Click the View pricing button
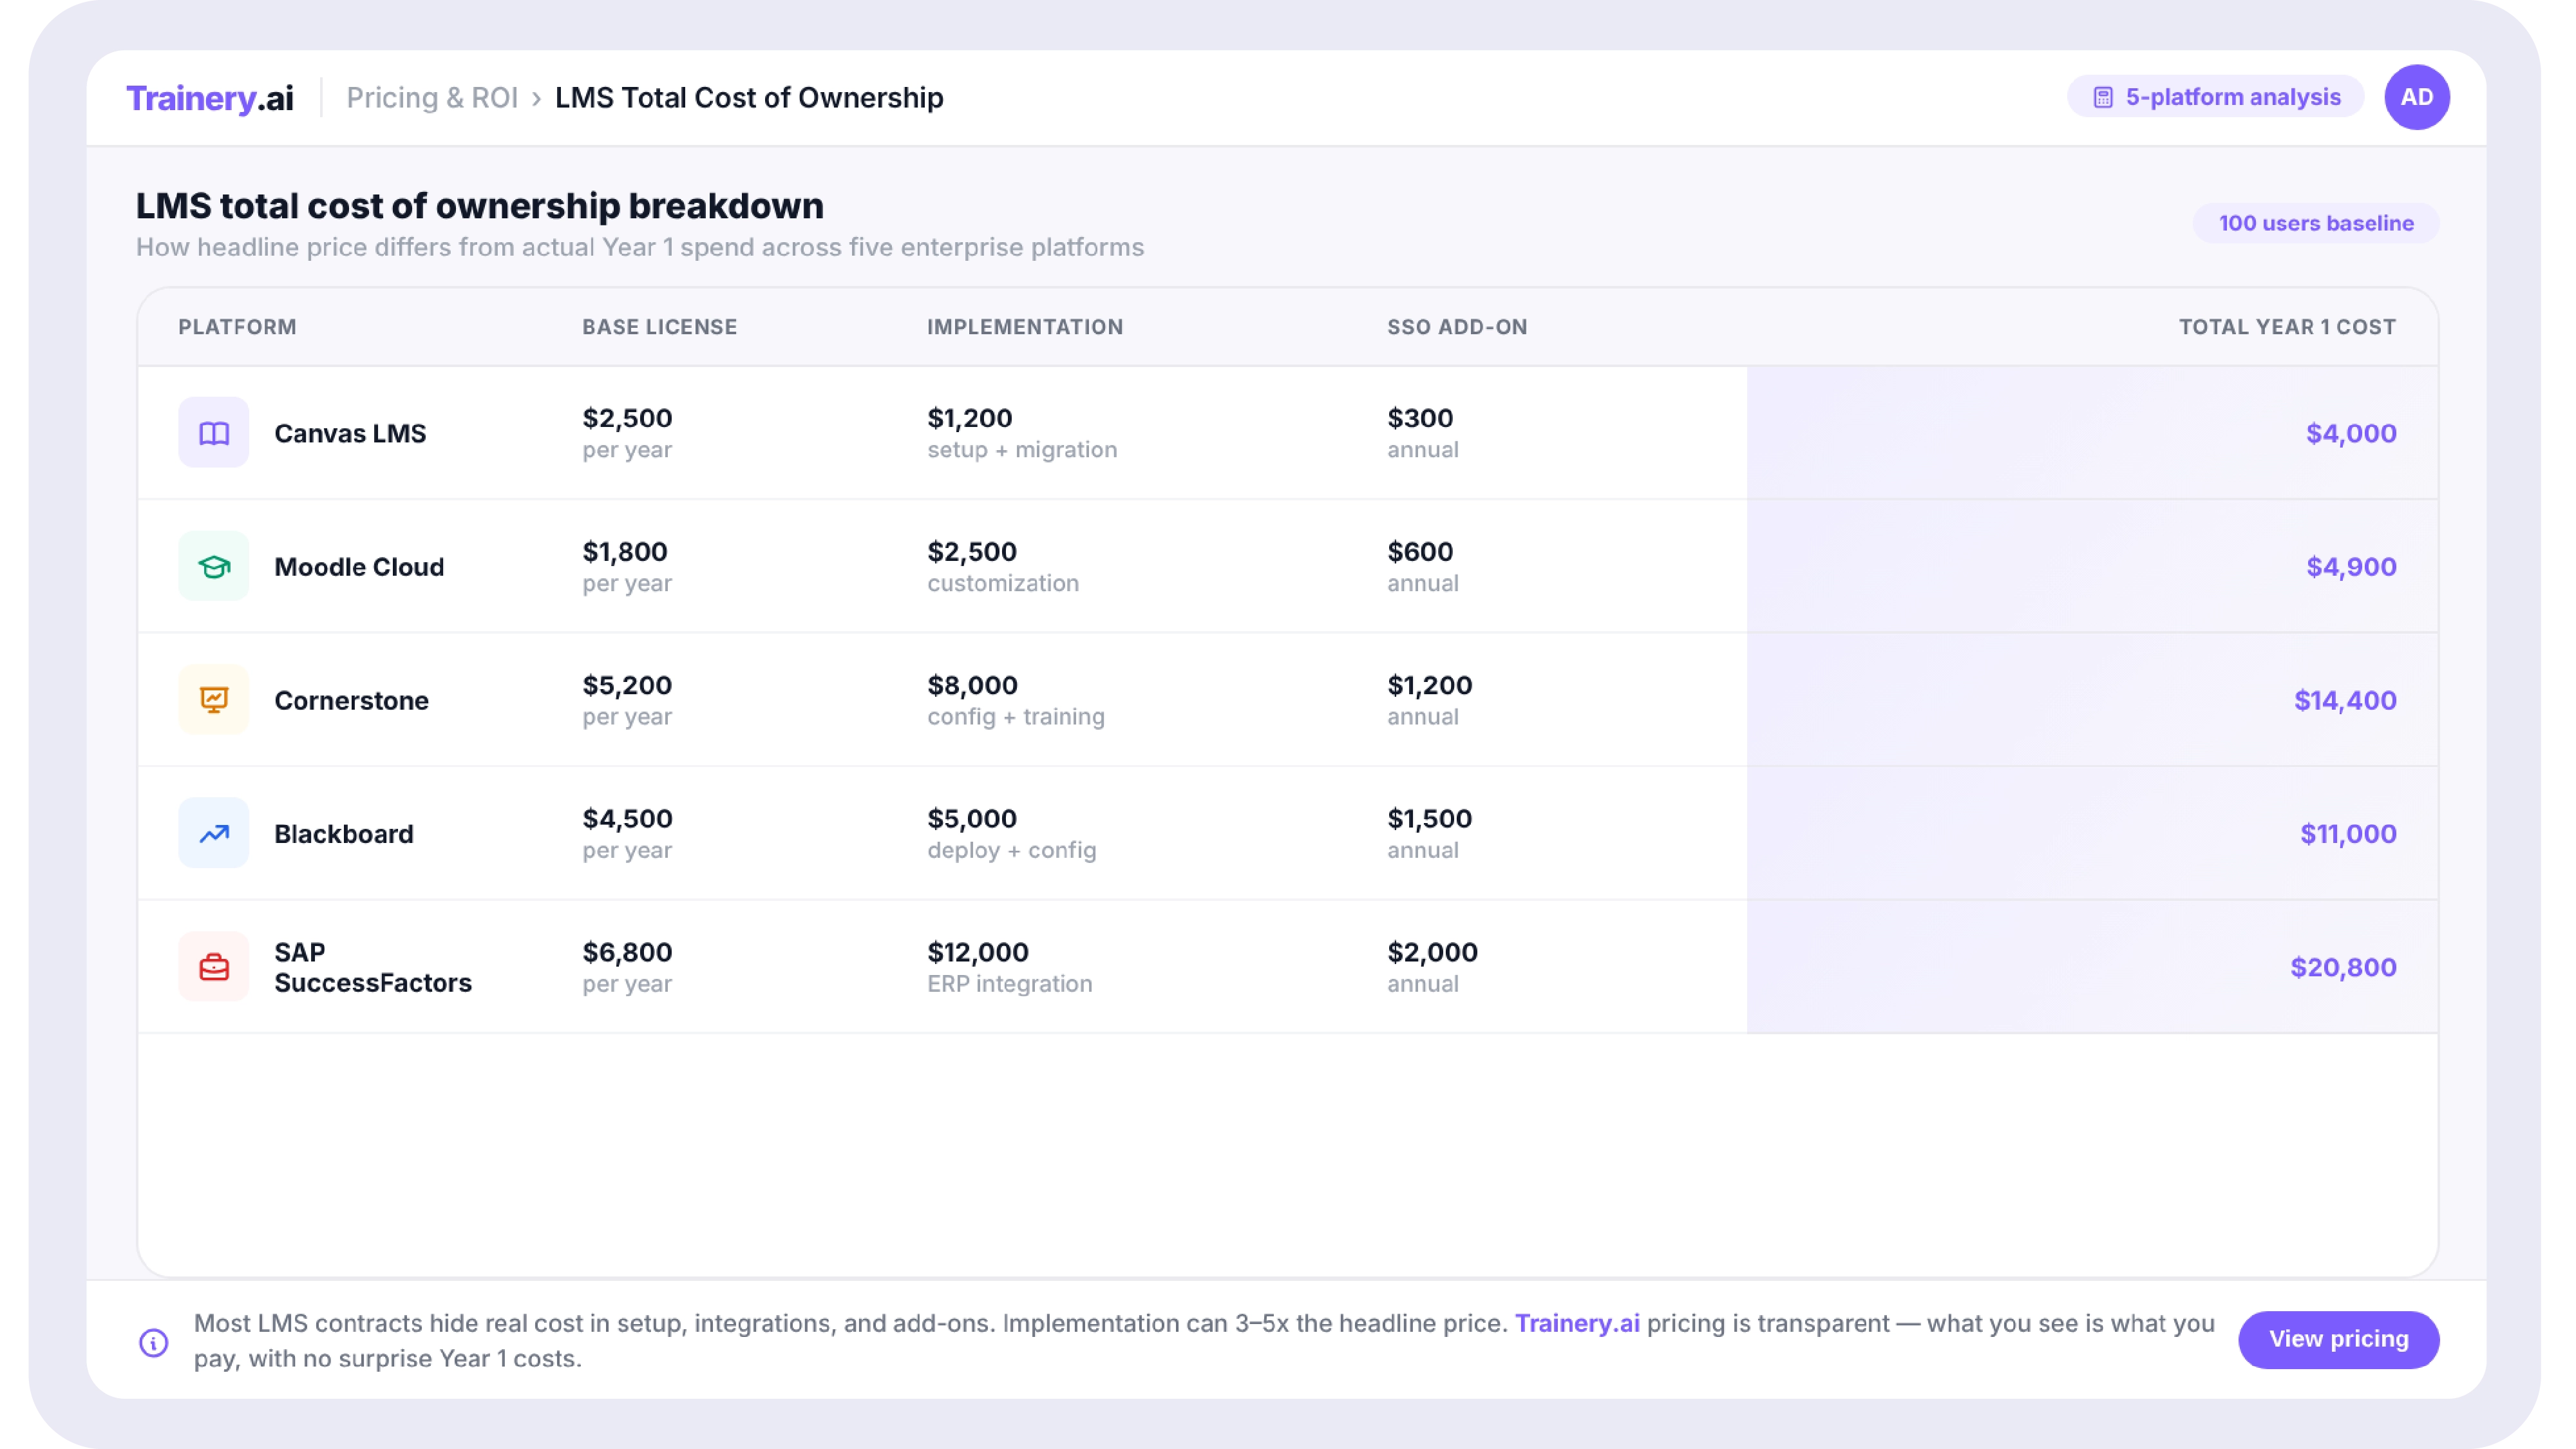 coord(2339,1339)
